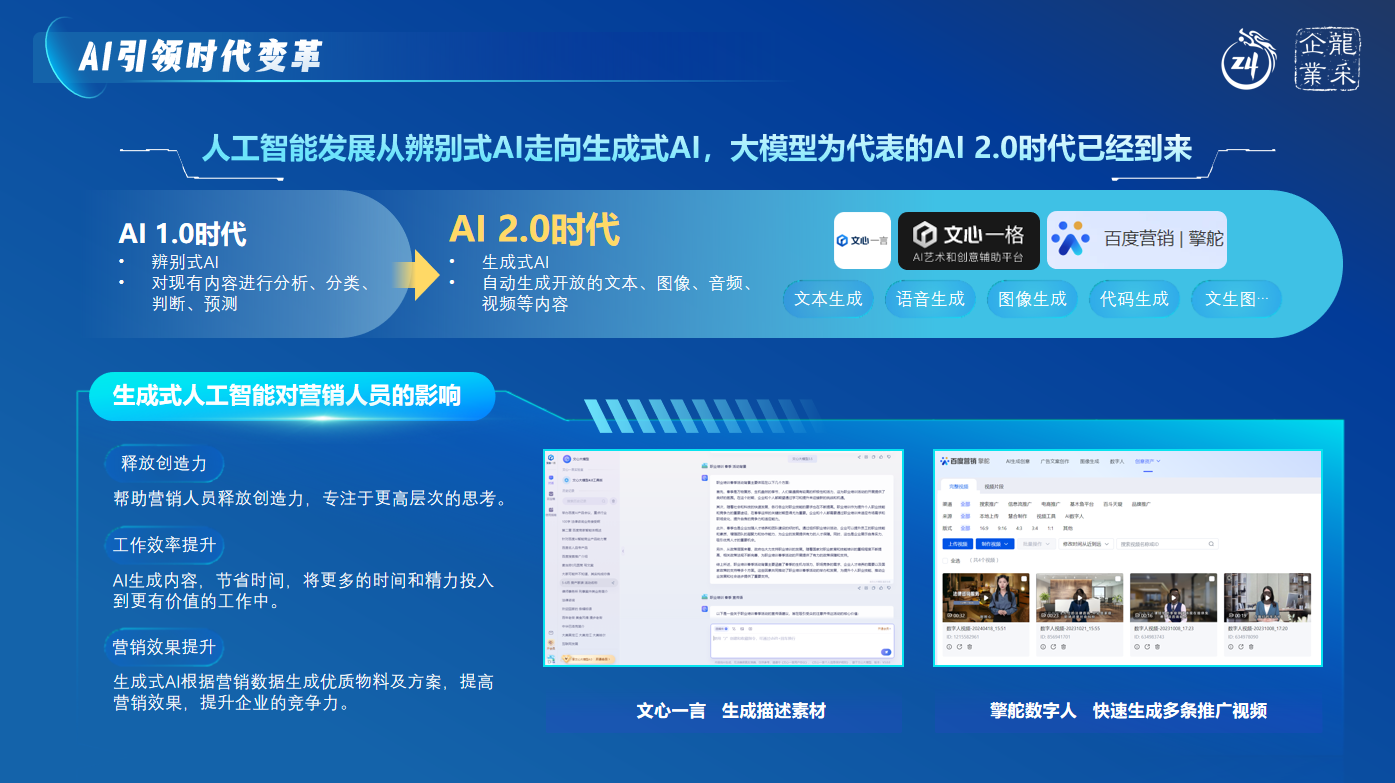Tick the checkbox on video 20231021_15:55
The image size is (1395, 783).
tap(1116, 579)
